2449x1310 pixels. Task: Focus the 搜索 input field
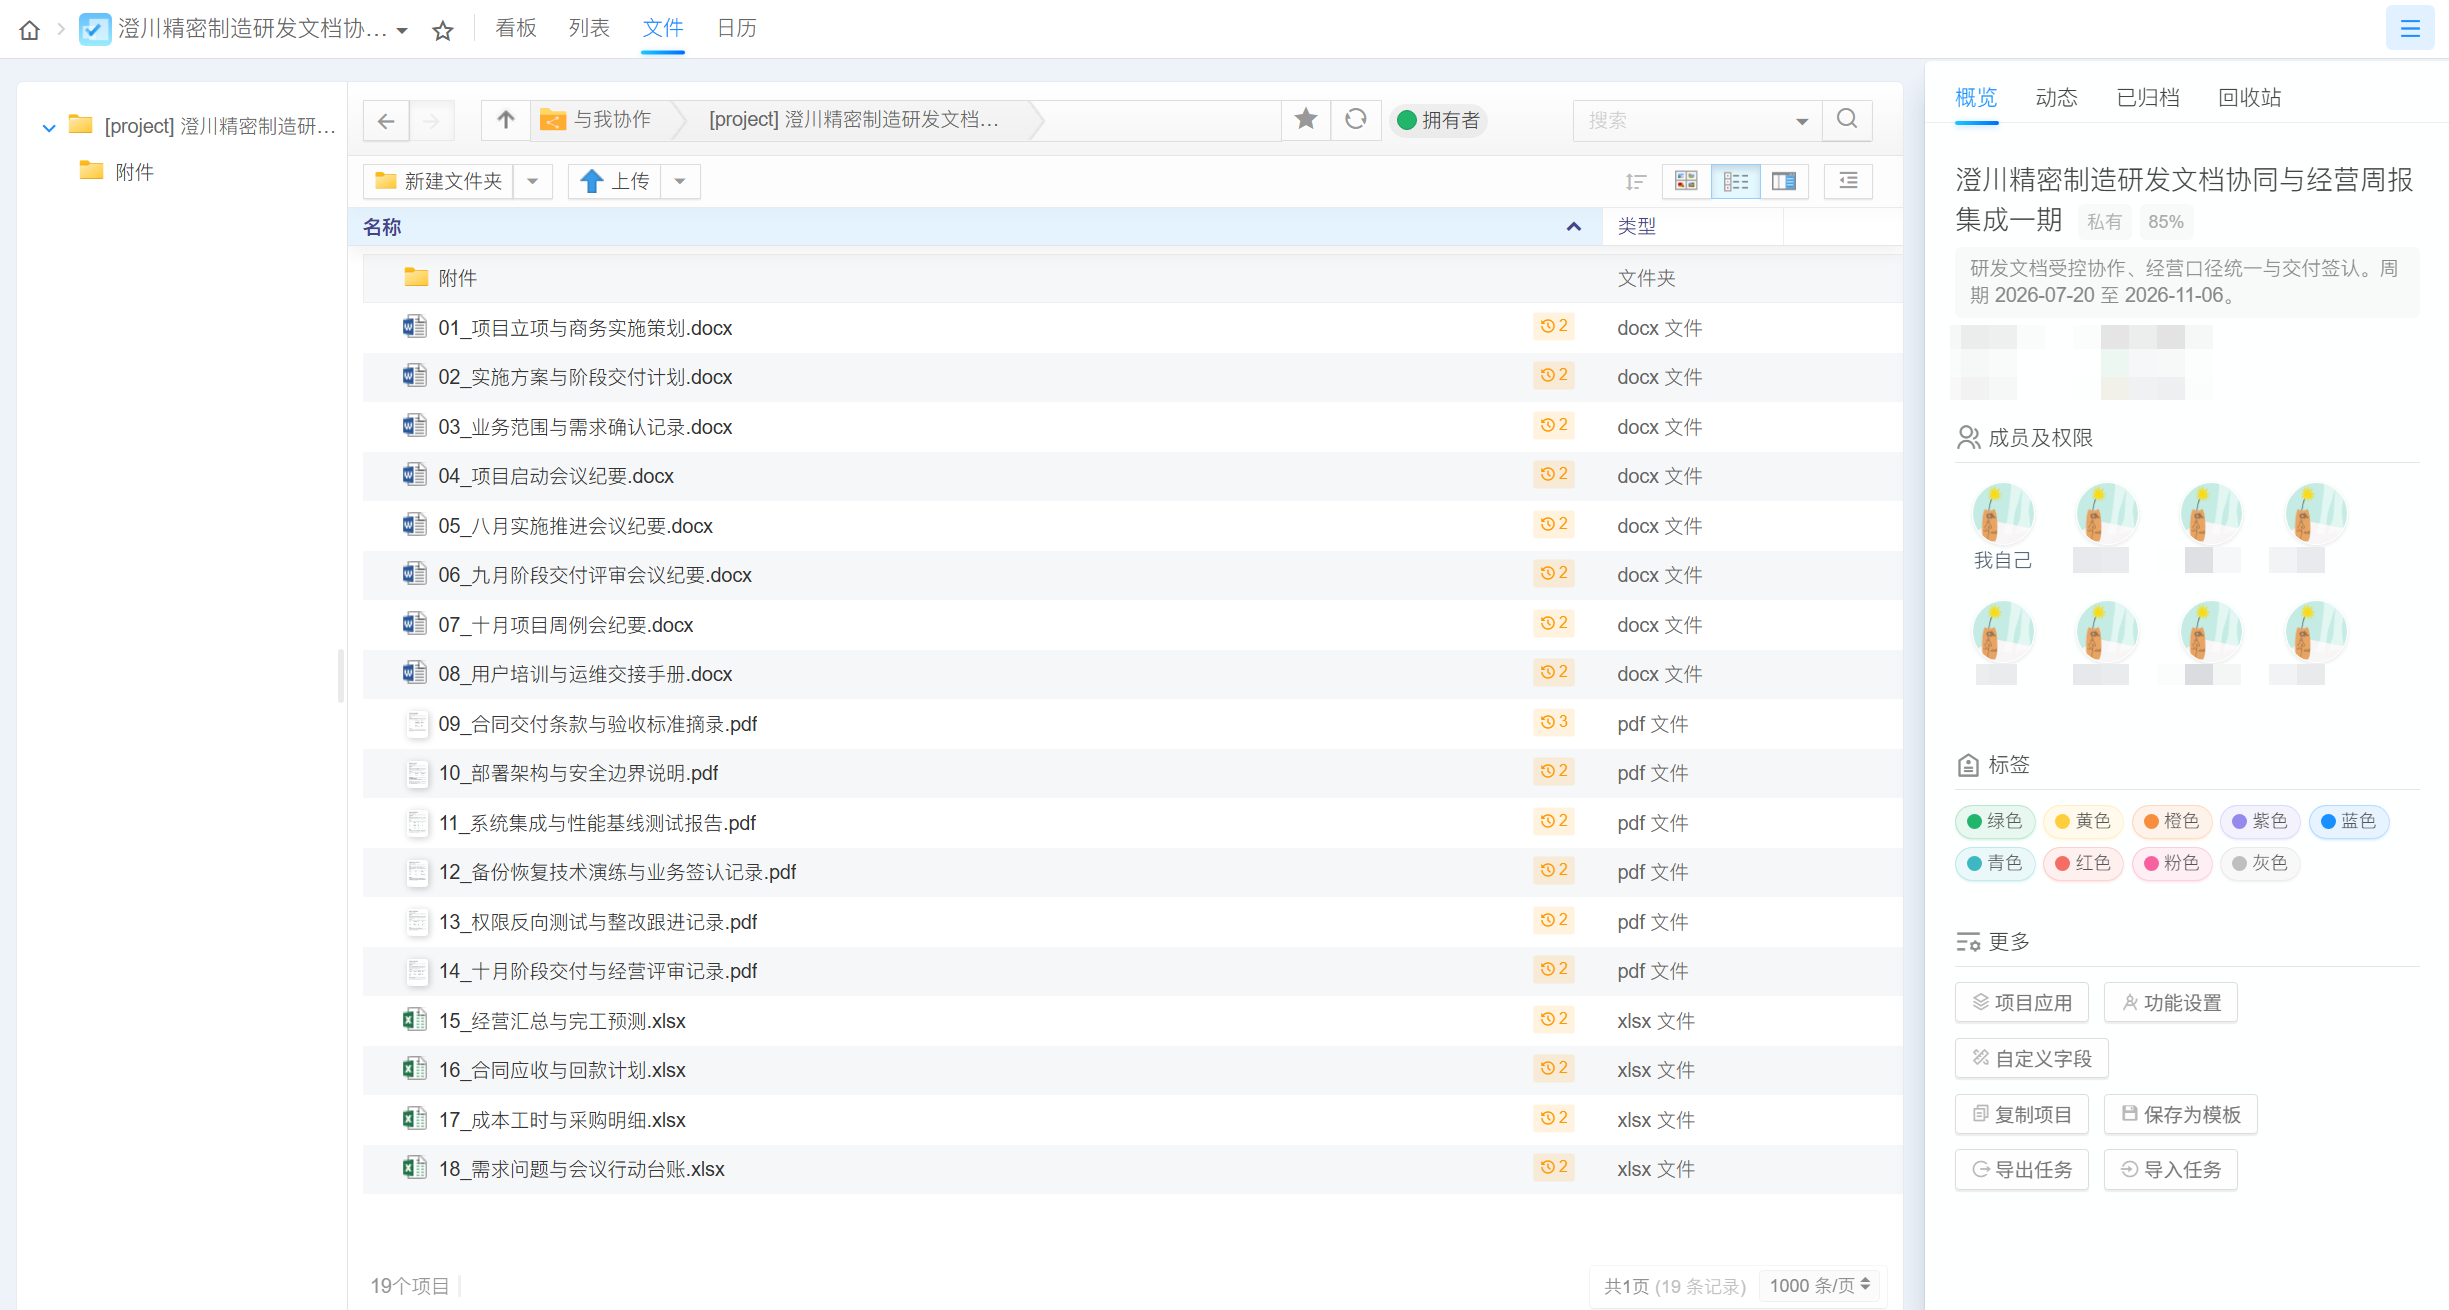tap(1686, 121)
